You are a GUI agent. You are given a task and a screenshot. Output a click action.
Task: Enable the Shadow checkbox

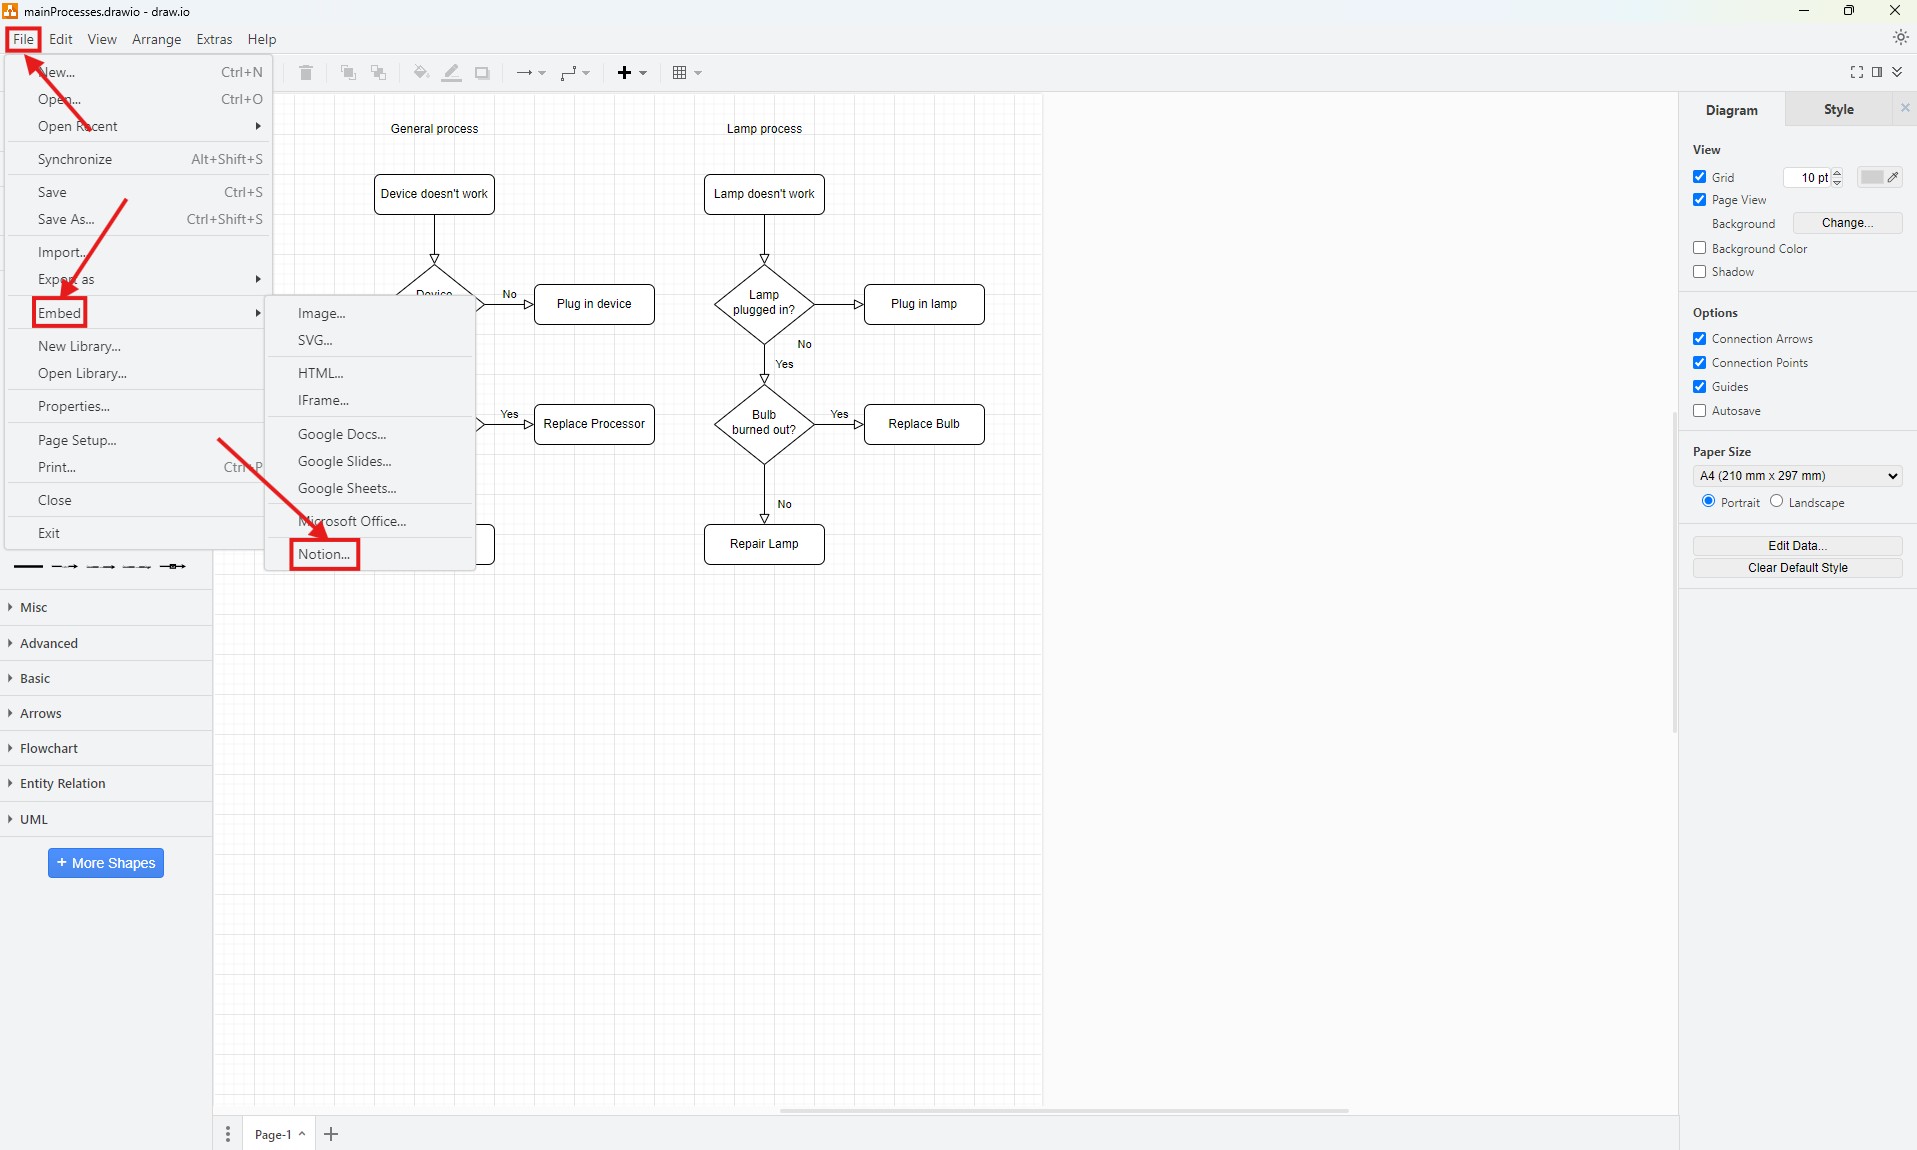(1700, 272)
